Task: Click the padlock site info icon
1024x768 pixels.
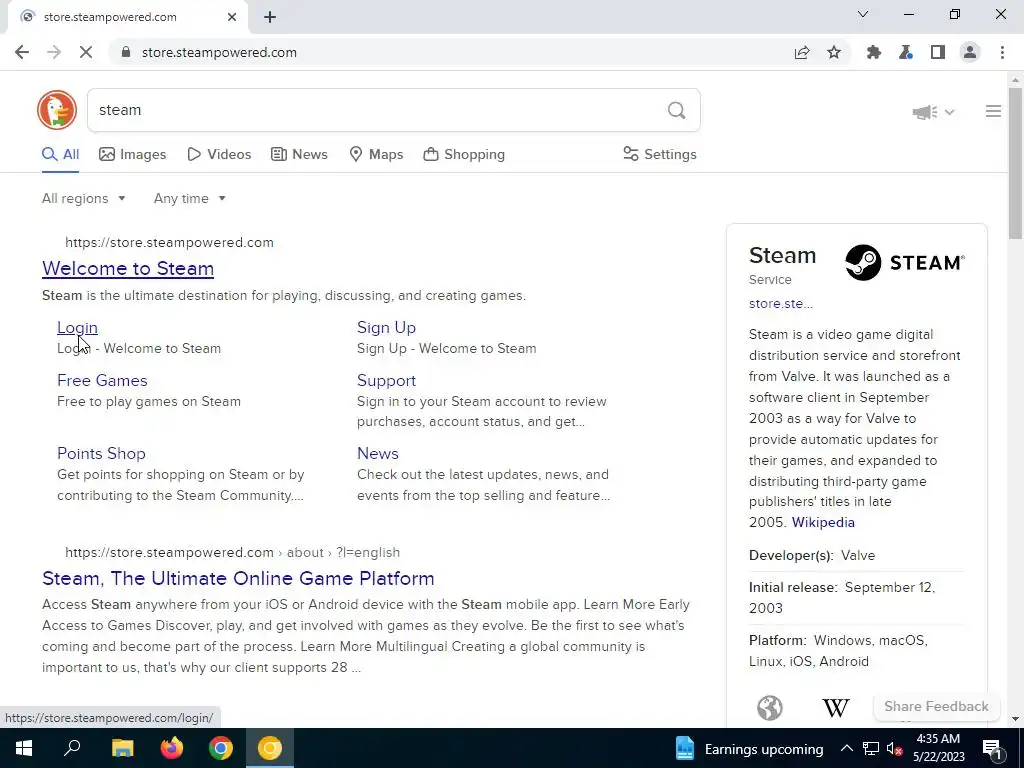Action: pyautogui.click(x=126, y=52)
